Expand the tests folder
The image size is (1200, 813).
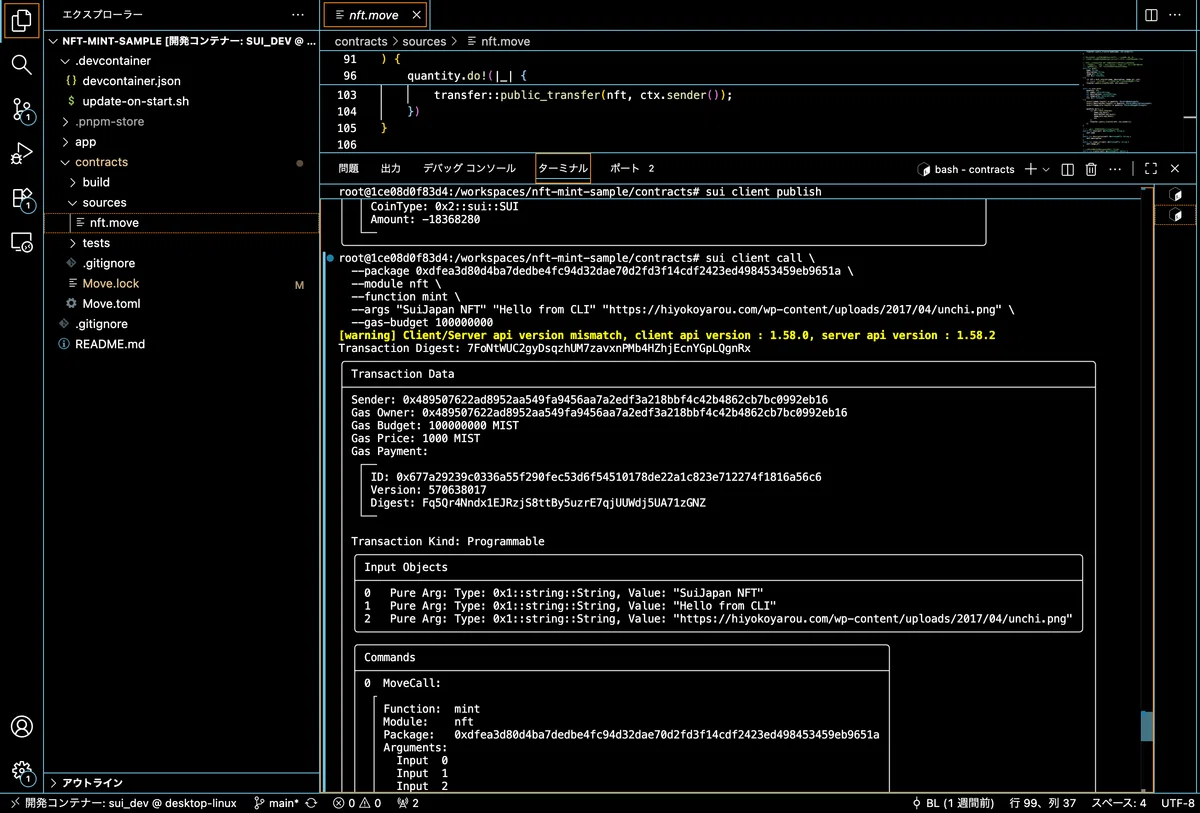click(181, 243)
